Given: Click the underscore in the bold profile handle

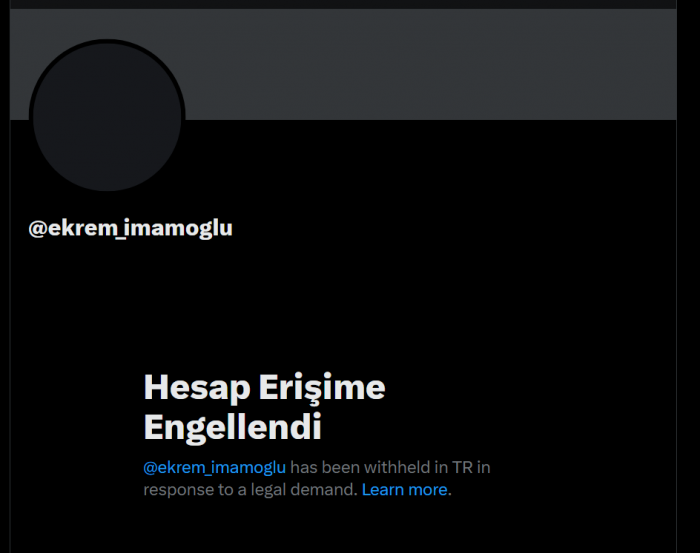Looking at the screenshot, I should pos(120,238).
